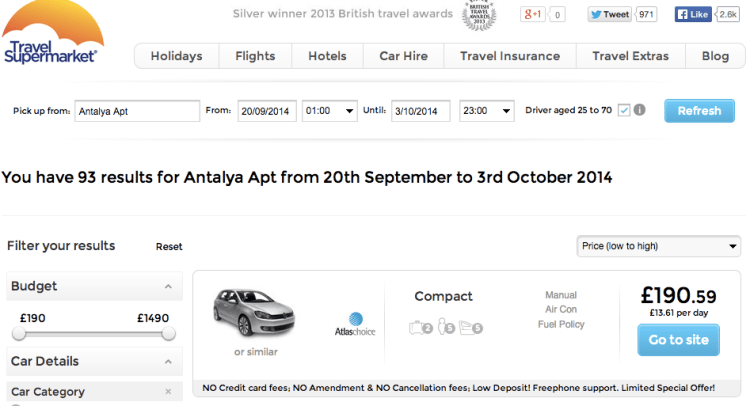Click the Google +1 button

pyautogui.click(x=532, y=14)
